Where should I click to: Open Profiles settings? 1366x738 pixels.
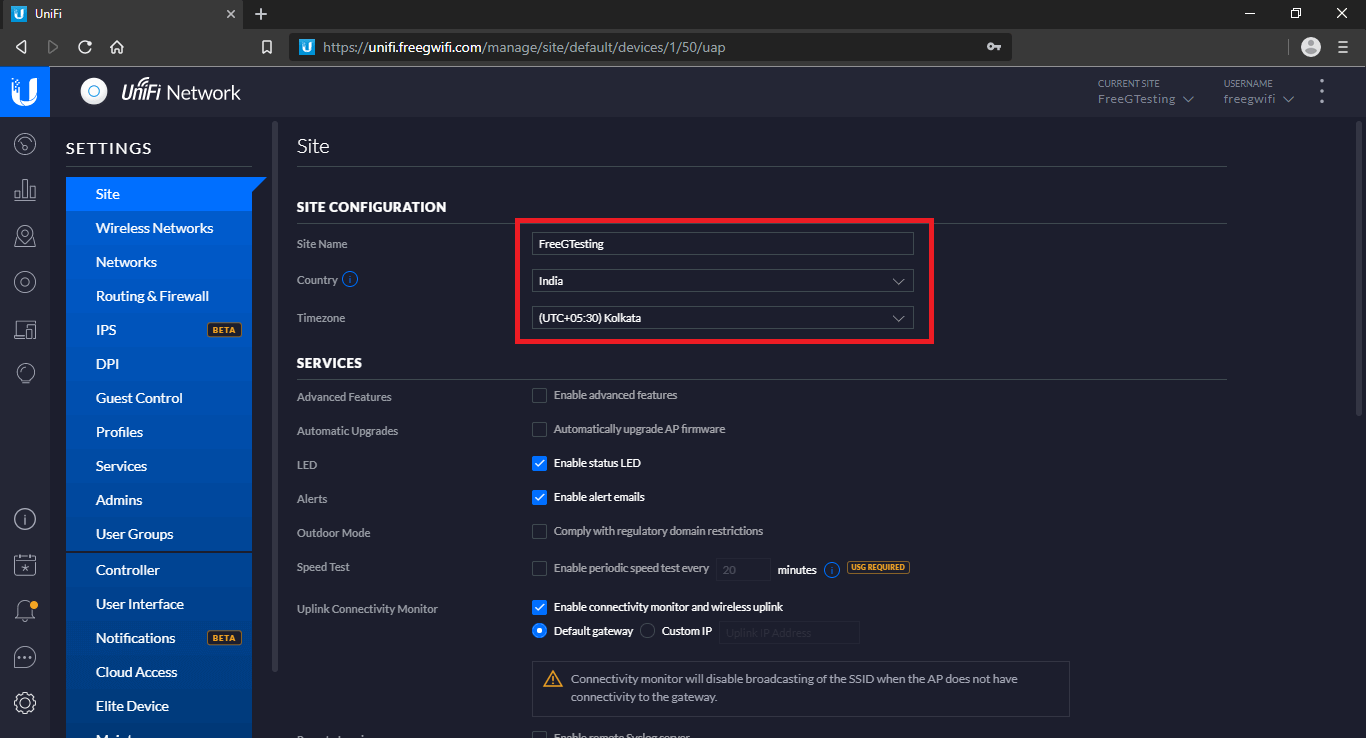(159, 432)
